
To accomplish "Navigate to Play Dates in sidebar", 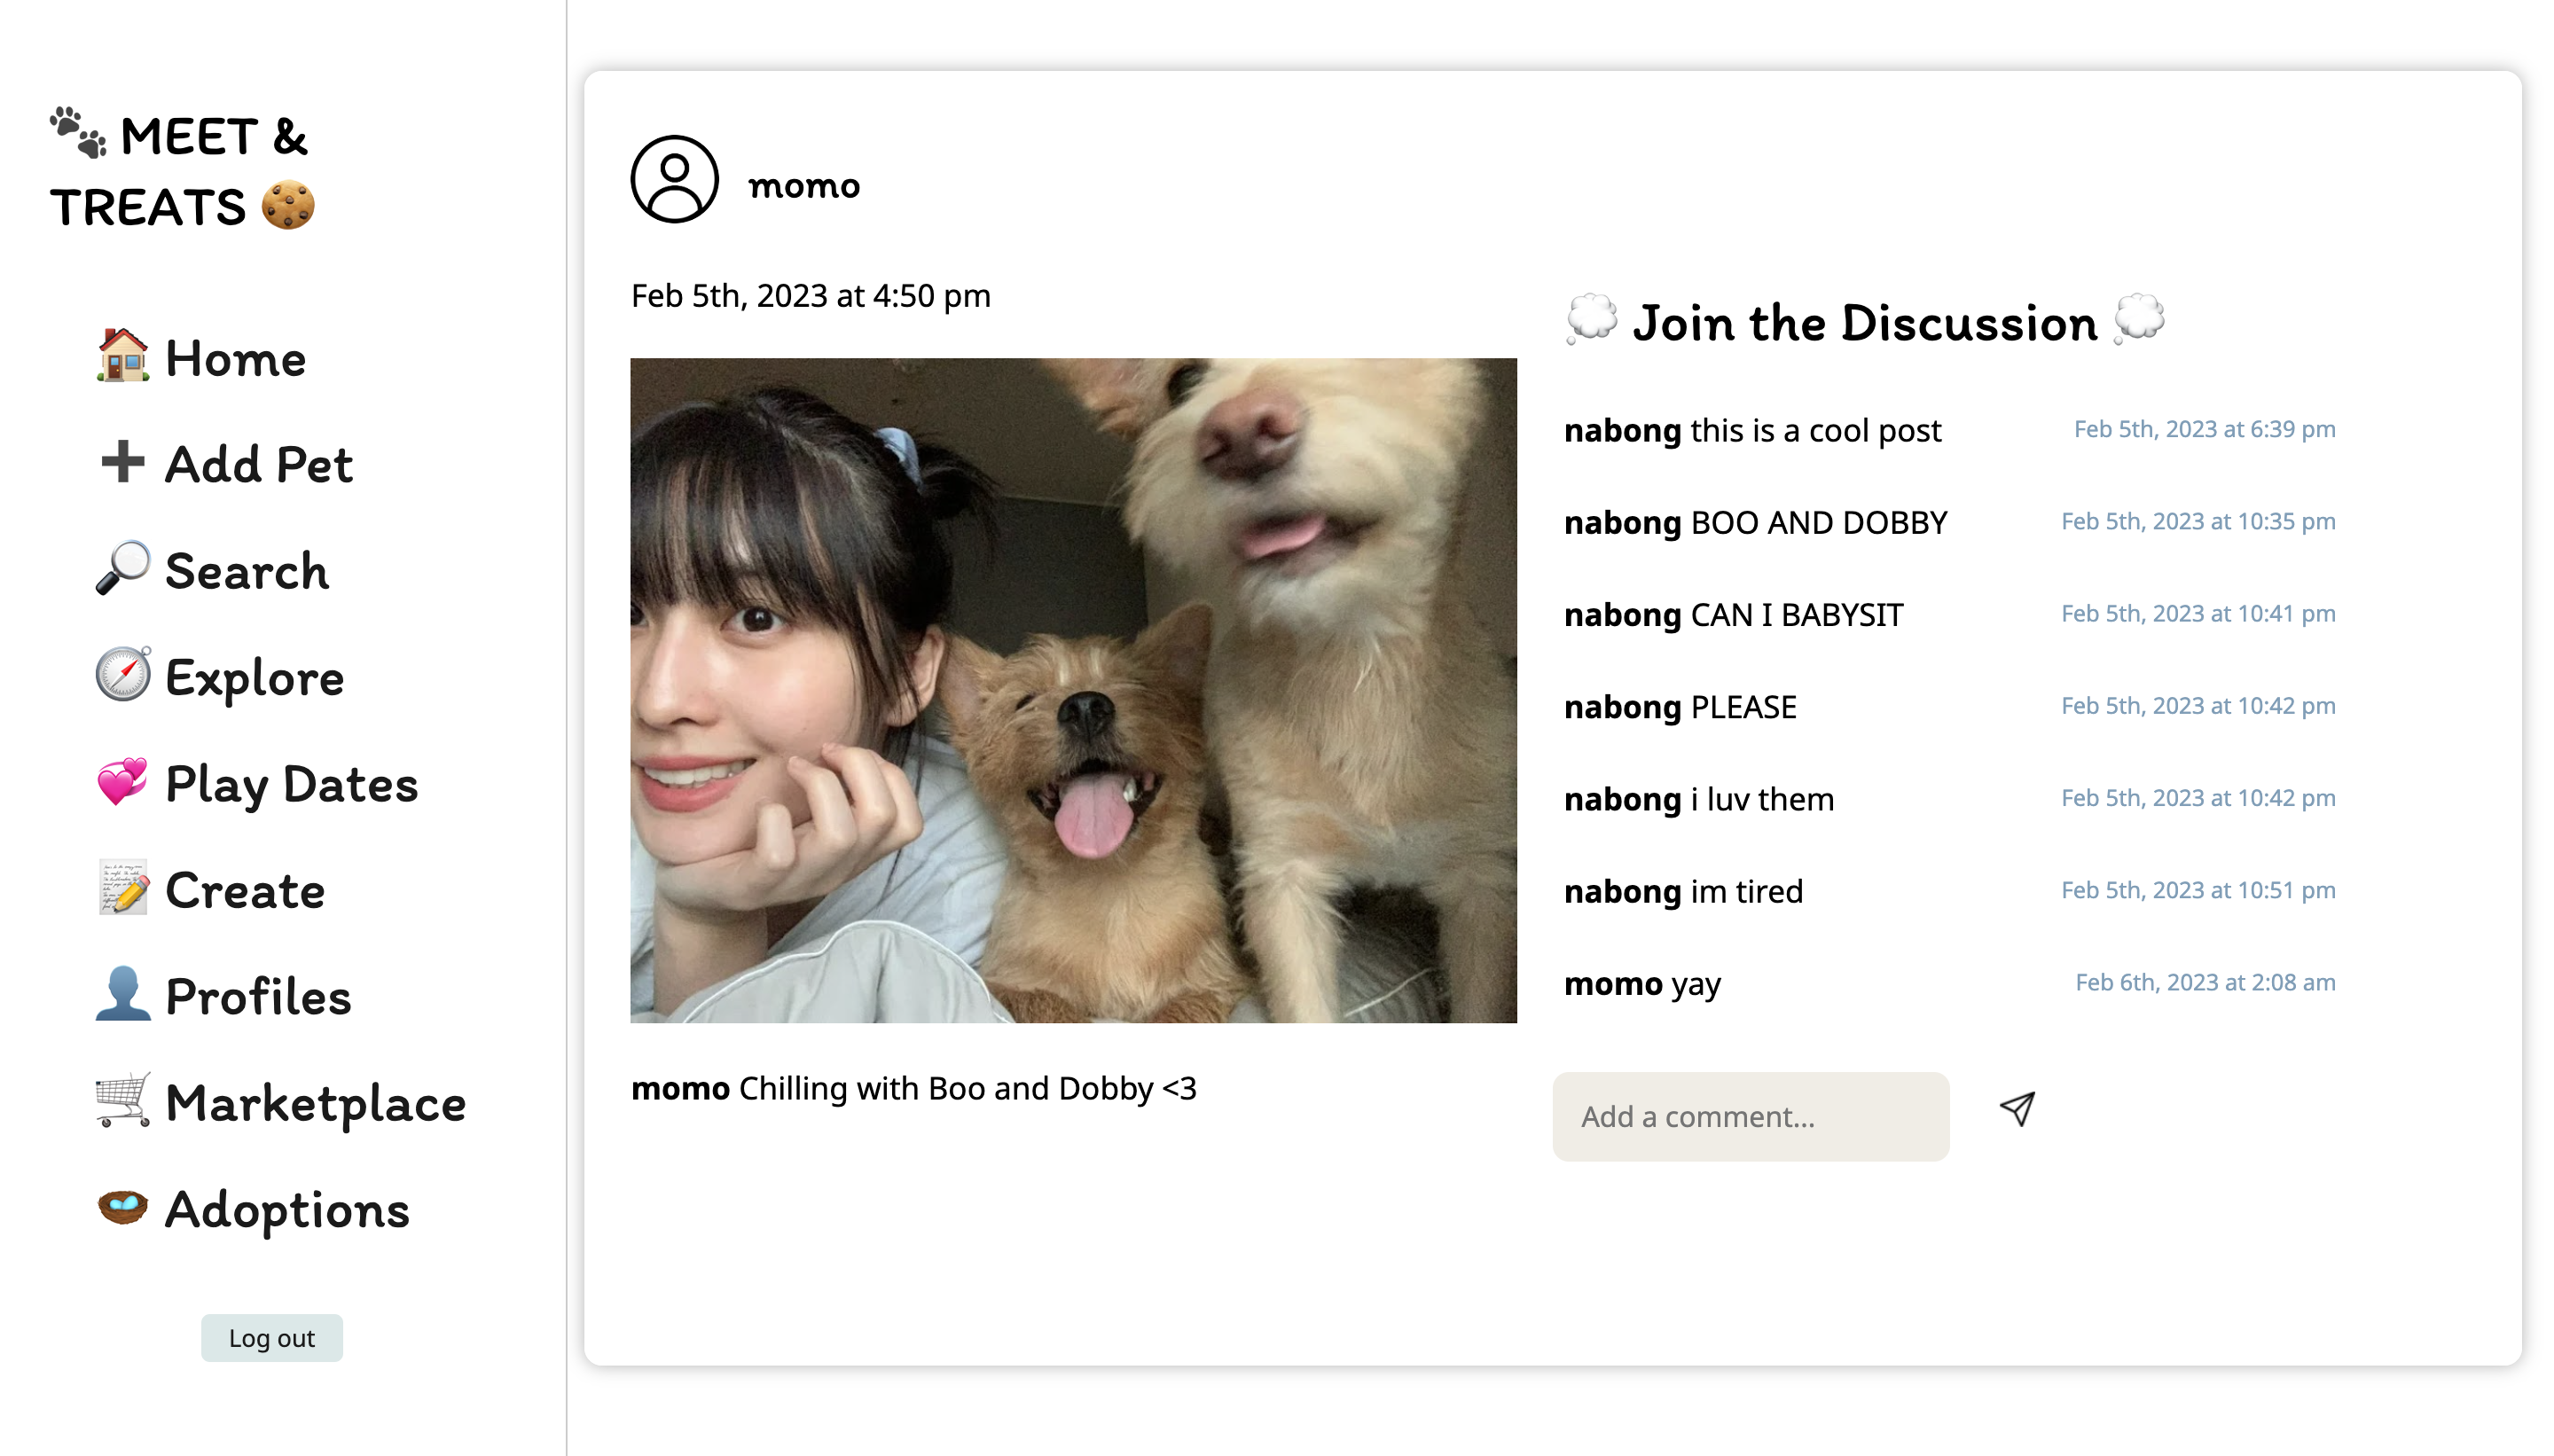I will pos(291,784).
